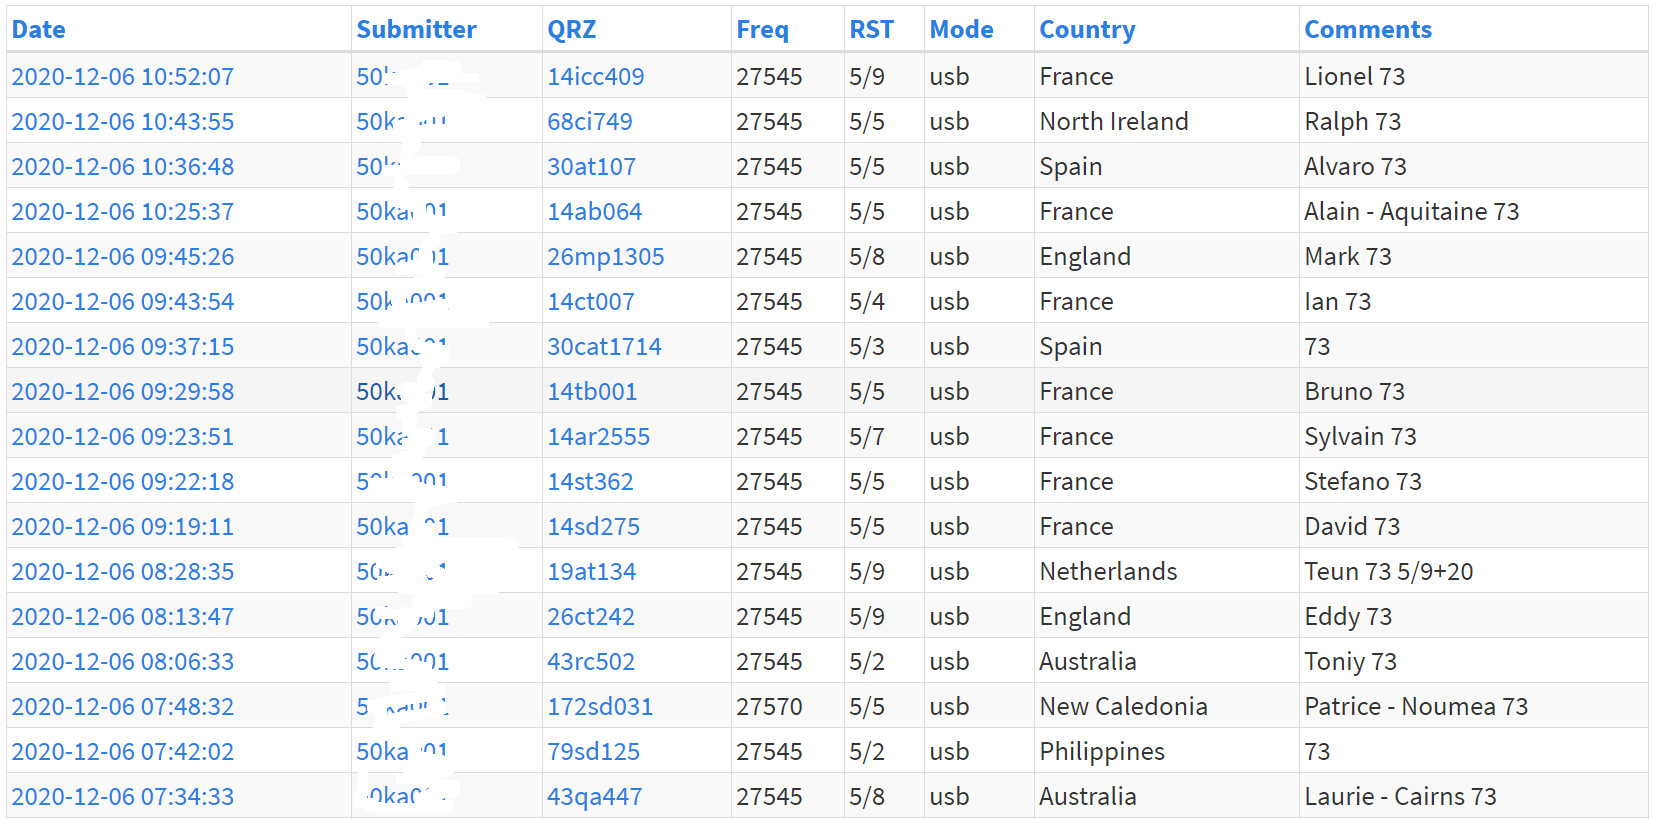Sort table by Date column header
1673x819 pixels.
click(x=38, y=30)
